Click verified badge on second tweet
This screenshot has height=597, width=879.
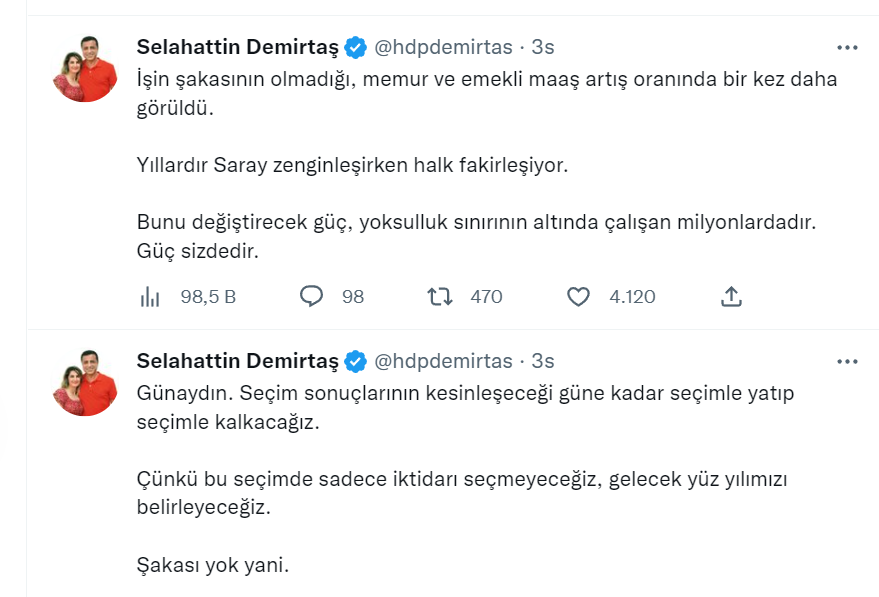pyautogui.click(x=355, y=361)
